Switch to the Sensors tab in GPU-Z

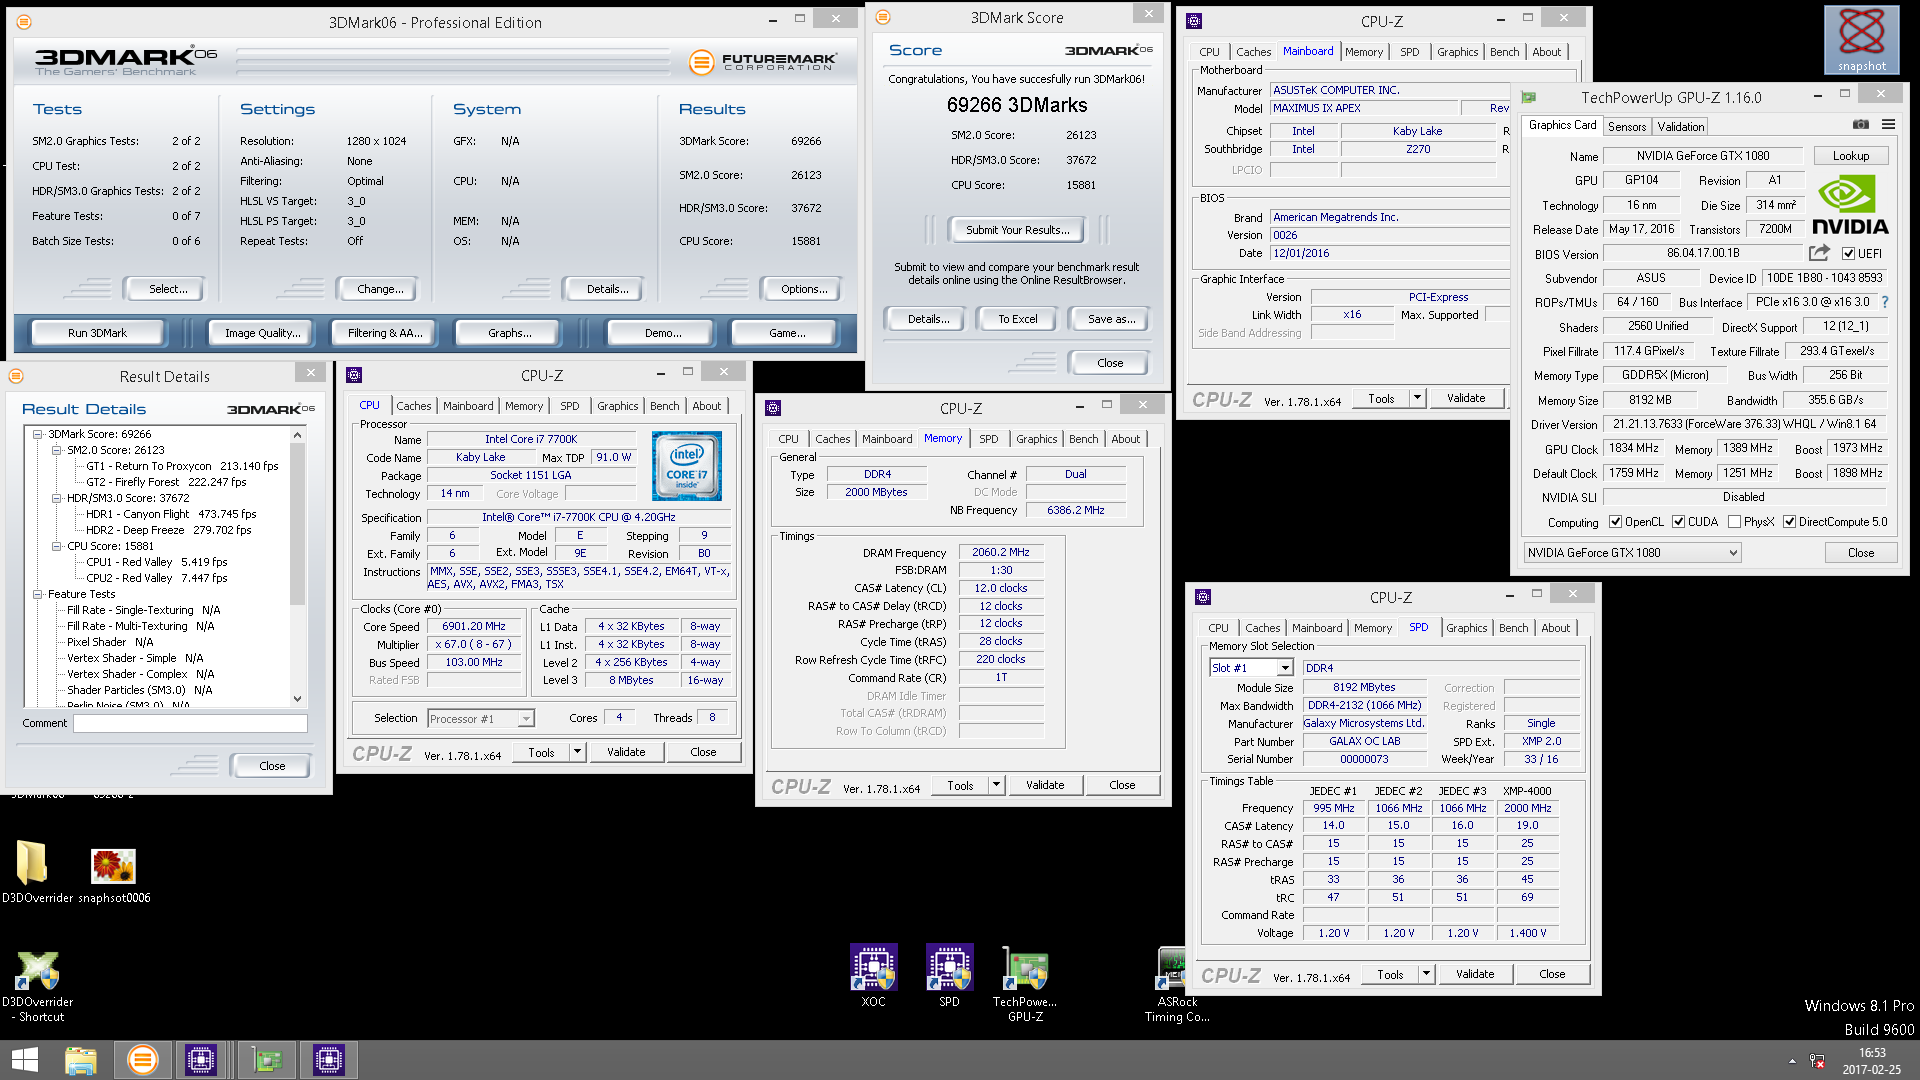[x=1626, y=127]
